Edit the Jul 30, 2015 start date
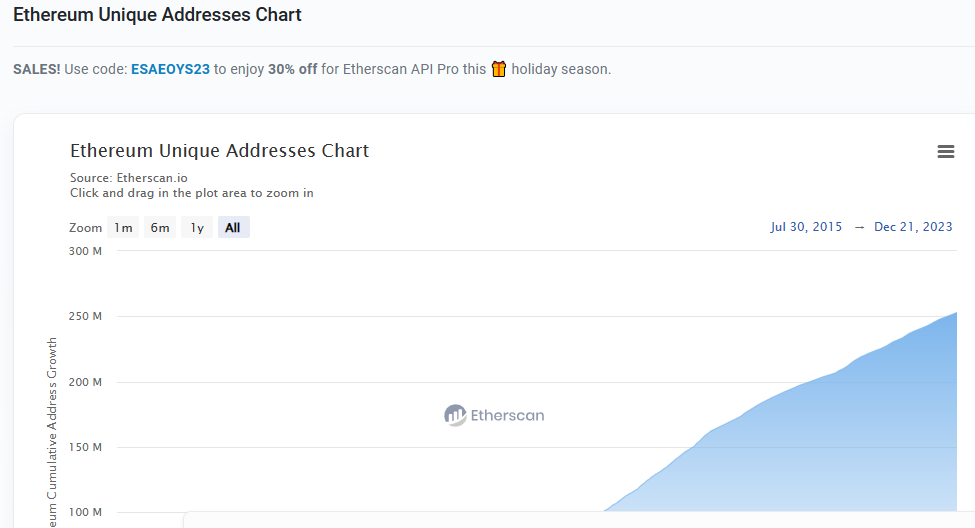975x528 pixels. (806, 227)
